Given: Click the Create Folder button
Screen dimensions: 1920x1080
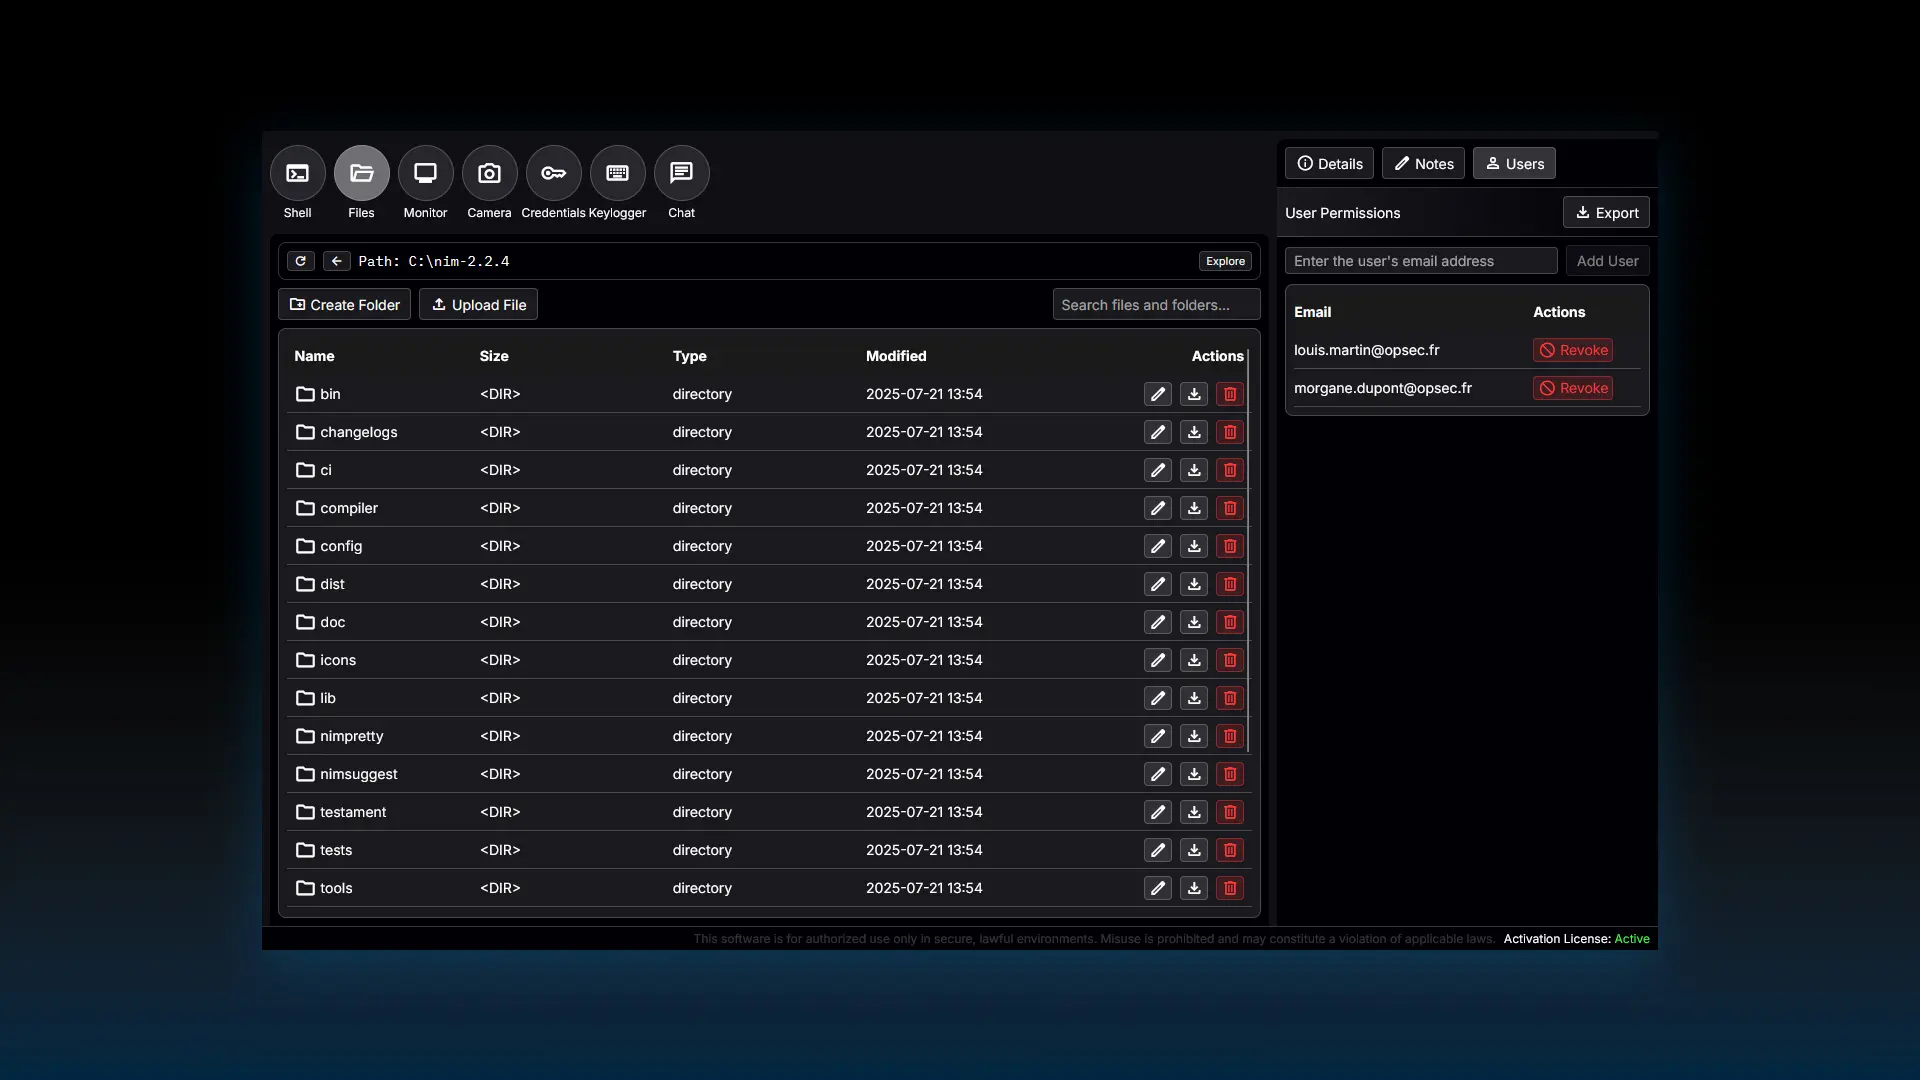Looking at the screenshot, I should [344, 305].
